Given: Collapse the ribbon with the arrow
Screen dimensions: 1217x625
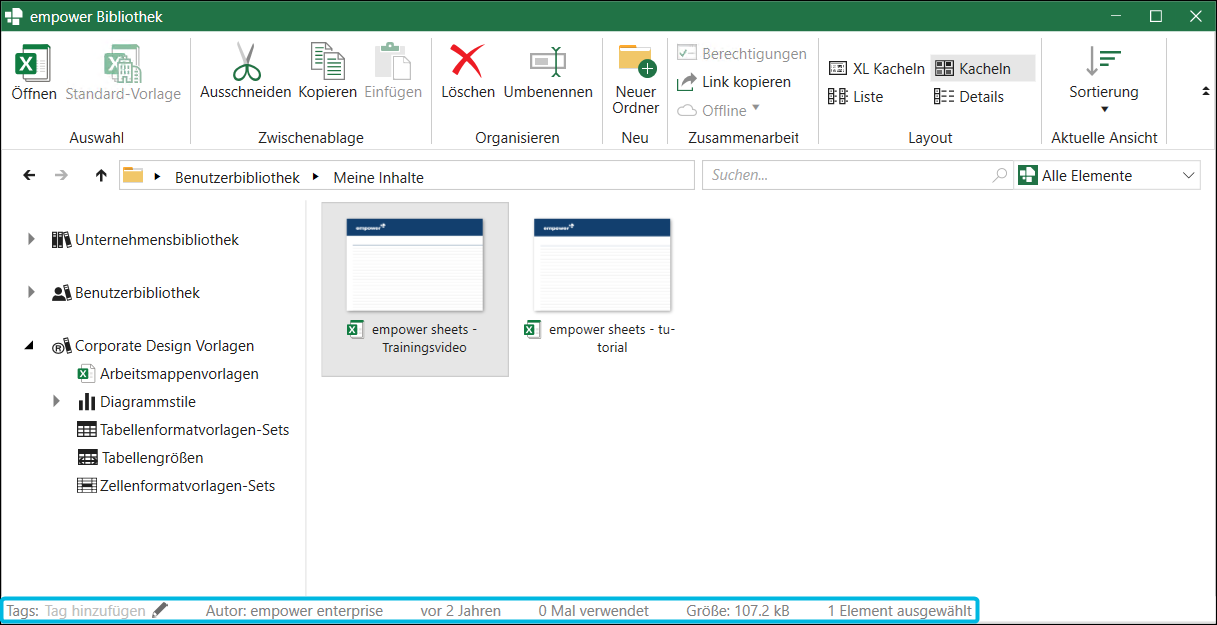Looking at the screenshot, I should 1204,91.
